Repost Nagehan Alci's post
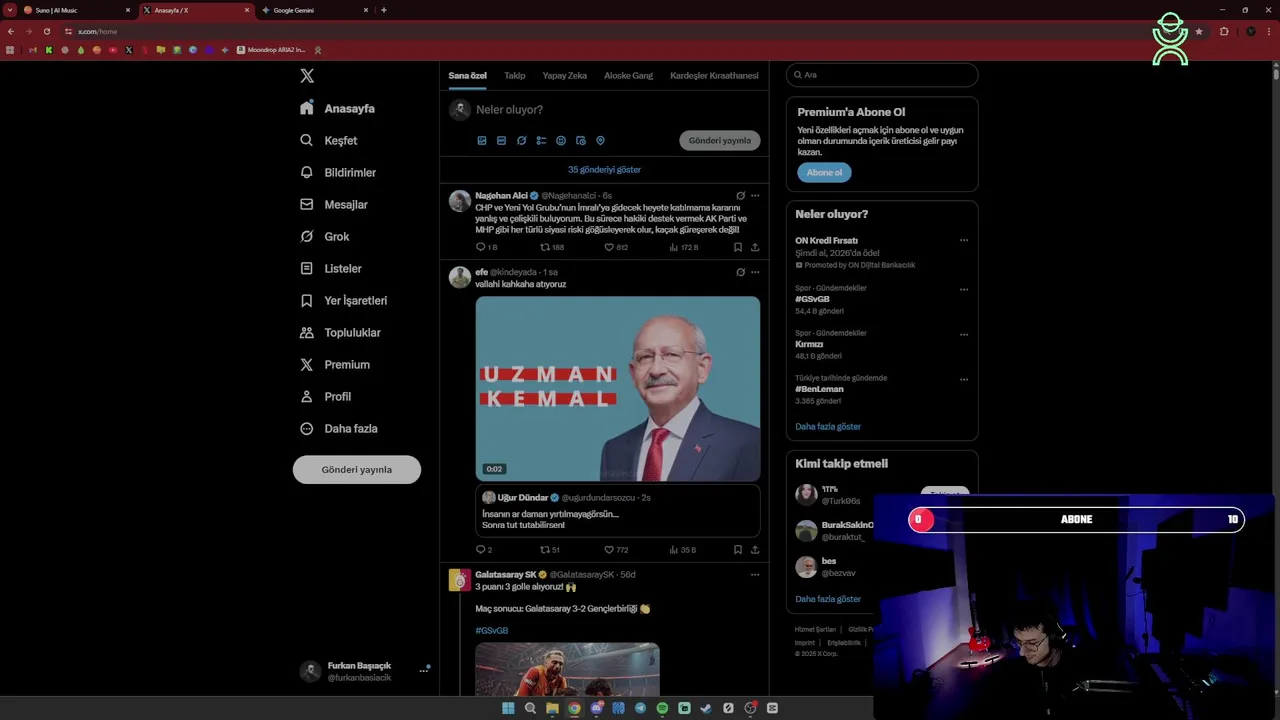 (x=552, y=247)
